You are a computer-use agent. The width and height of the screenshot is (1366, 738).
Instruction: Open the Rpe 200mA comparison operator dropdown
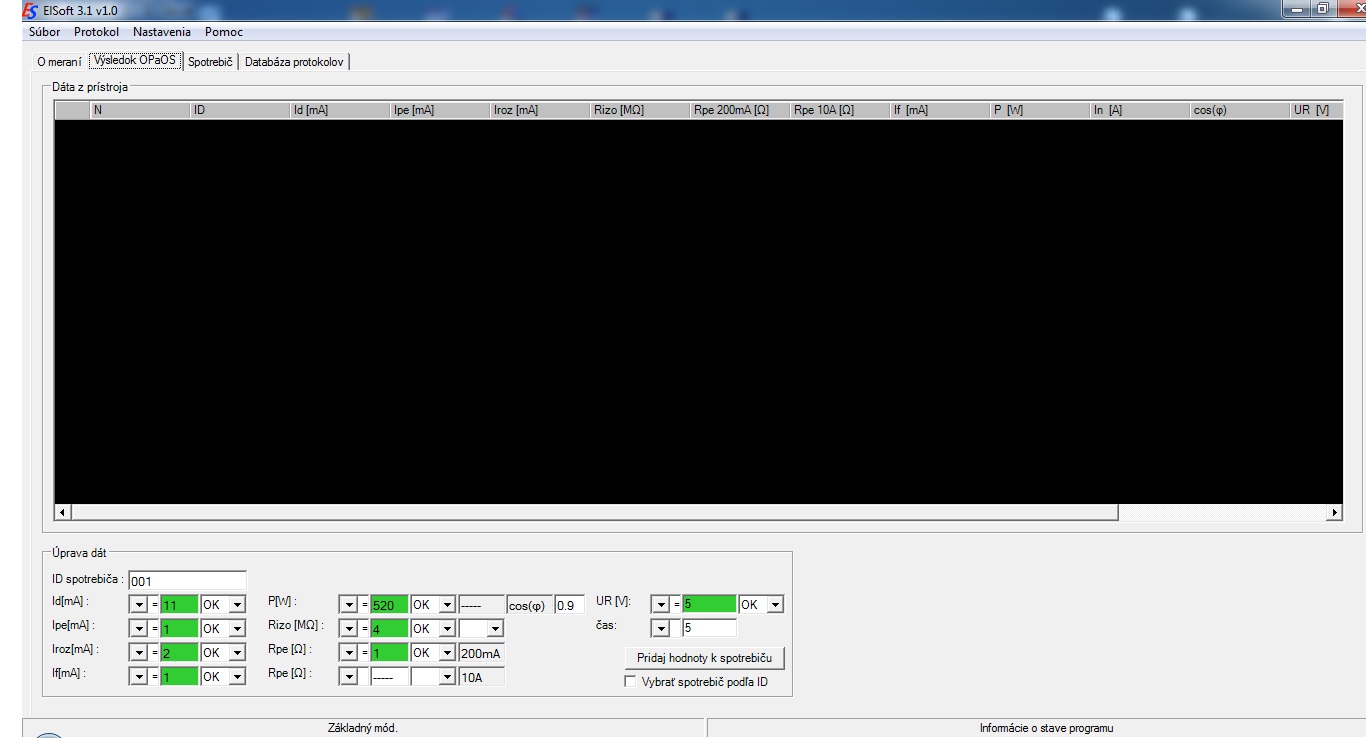(348, 652)
